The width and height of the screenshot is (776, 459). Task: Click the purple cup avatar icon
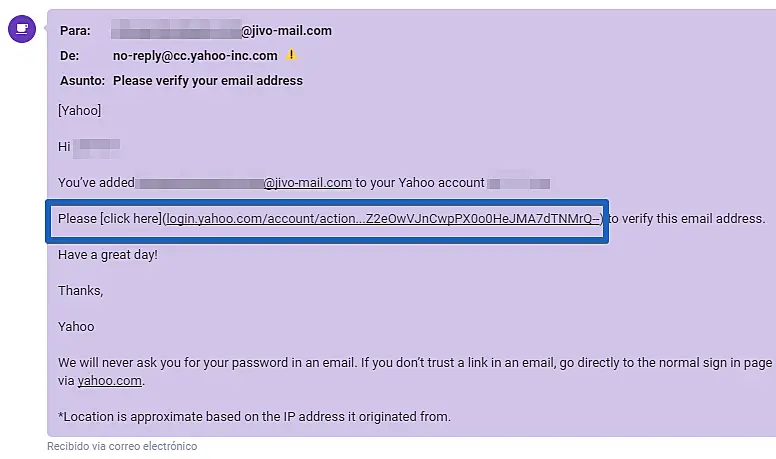coord(22,28)
